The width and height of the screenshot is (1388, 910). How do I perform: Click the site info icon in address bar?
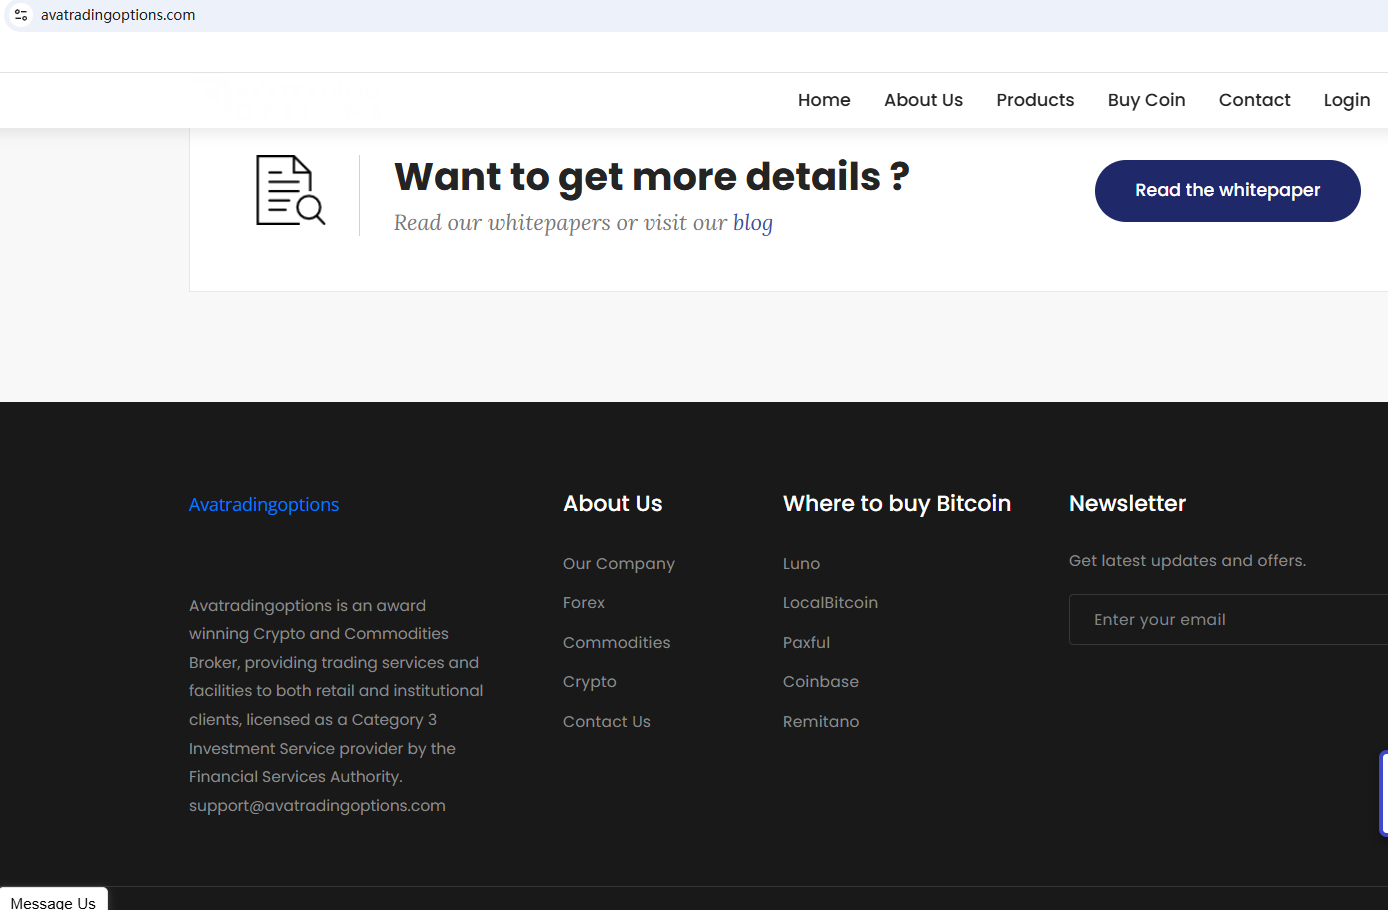click(x=21, y=15)
